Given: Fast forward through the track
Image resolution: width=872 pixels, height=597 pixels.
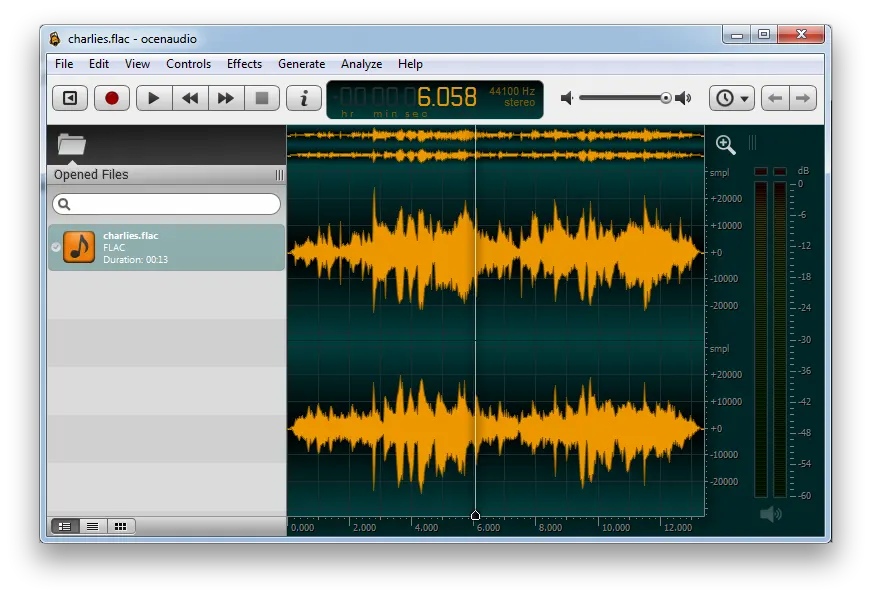Looking at the screenshot, I should tap(225, 98).
